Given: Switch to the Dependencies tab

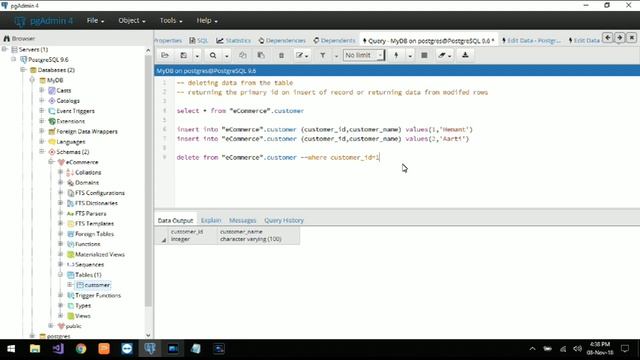Looking at the screenshot, I should point(282,40).
